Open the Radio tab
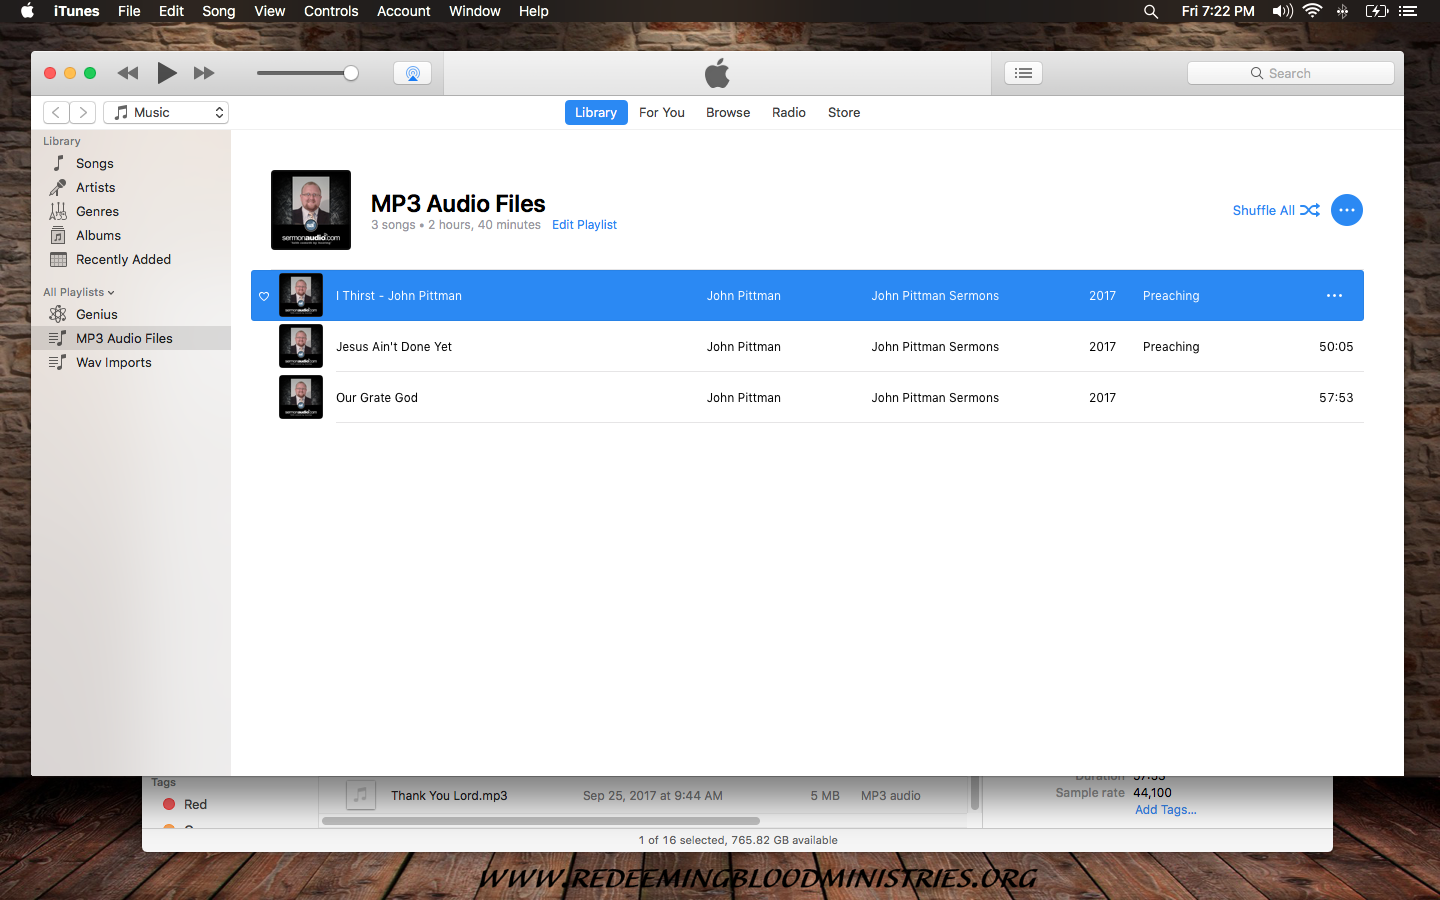 pos(789,113)
